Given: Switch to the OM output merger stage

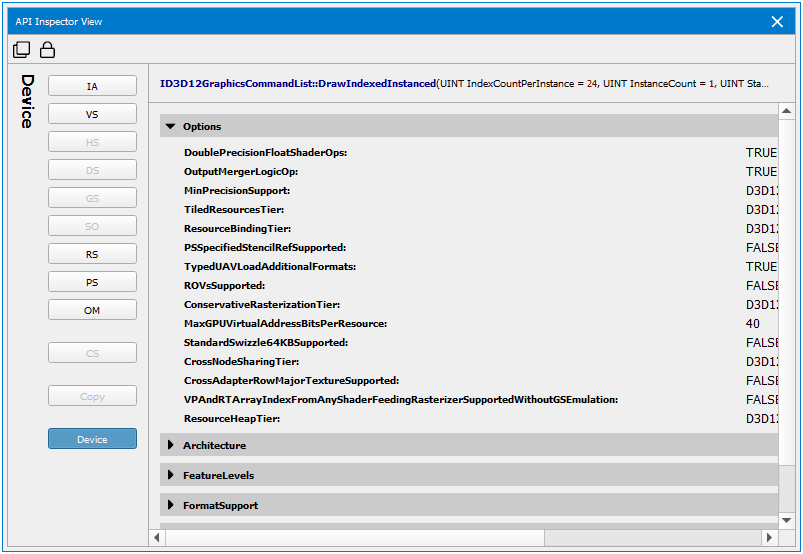Looking at the screenshot, I should click(x=92, y=310).
